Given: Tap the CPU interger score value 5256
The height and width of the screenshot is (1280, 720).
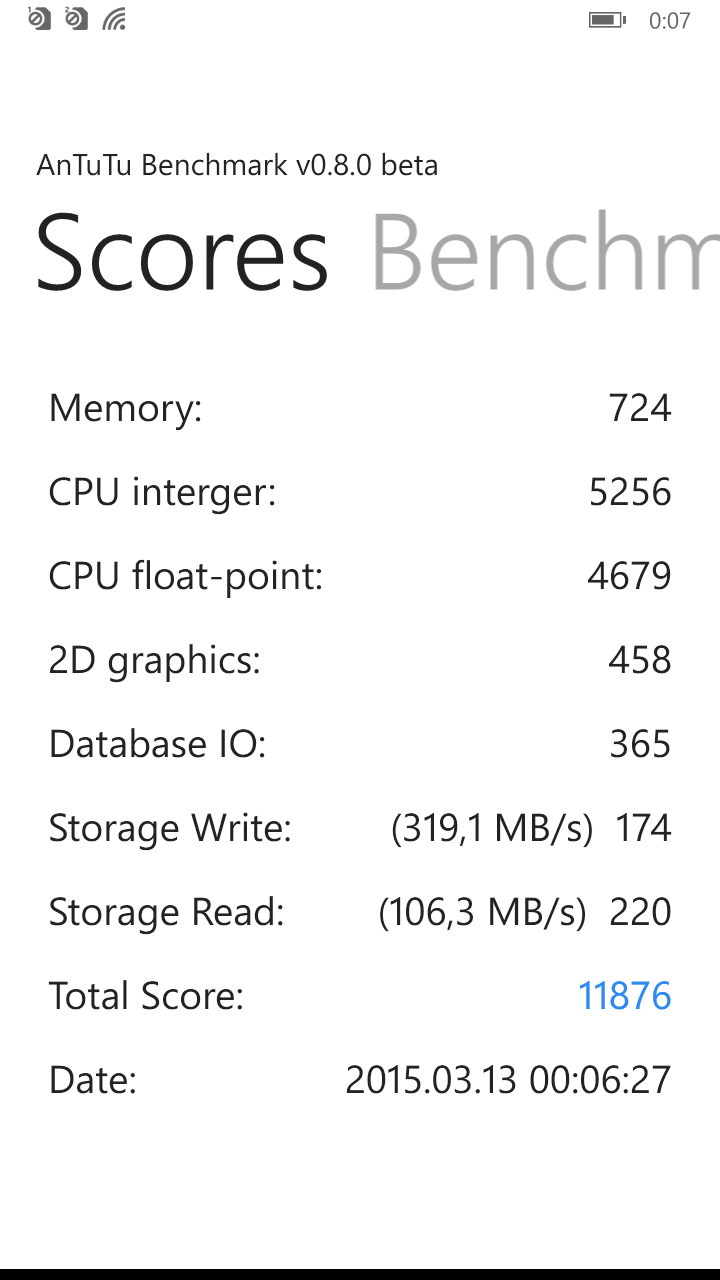Looking at the screenshot, I should (x=629, y=492).
